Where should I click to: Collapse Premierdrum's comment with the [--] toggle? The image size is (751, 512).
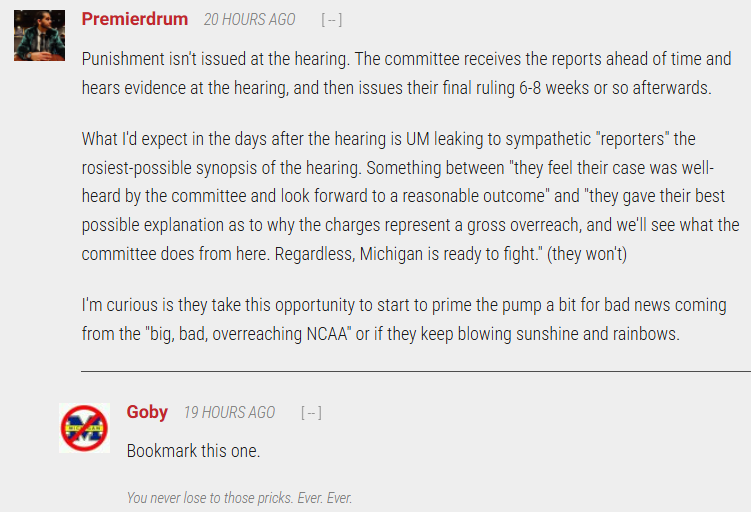click(x=331, y=20)
